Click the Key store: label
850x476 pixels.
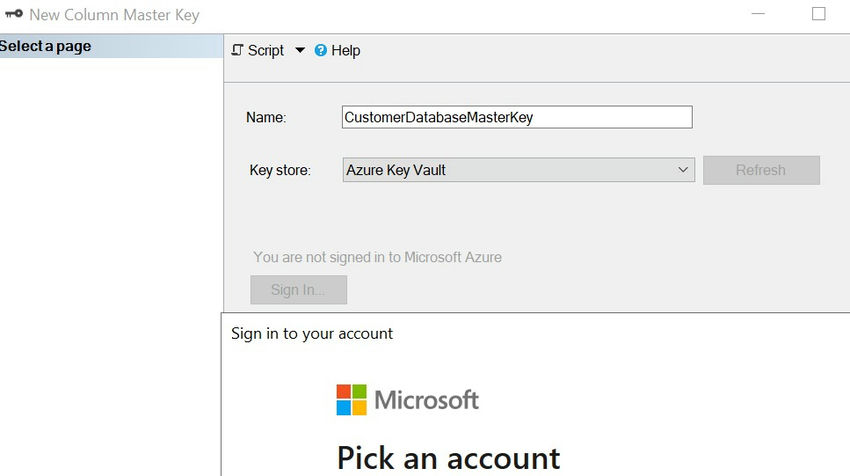point(280,170)
